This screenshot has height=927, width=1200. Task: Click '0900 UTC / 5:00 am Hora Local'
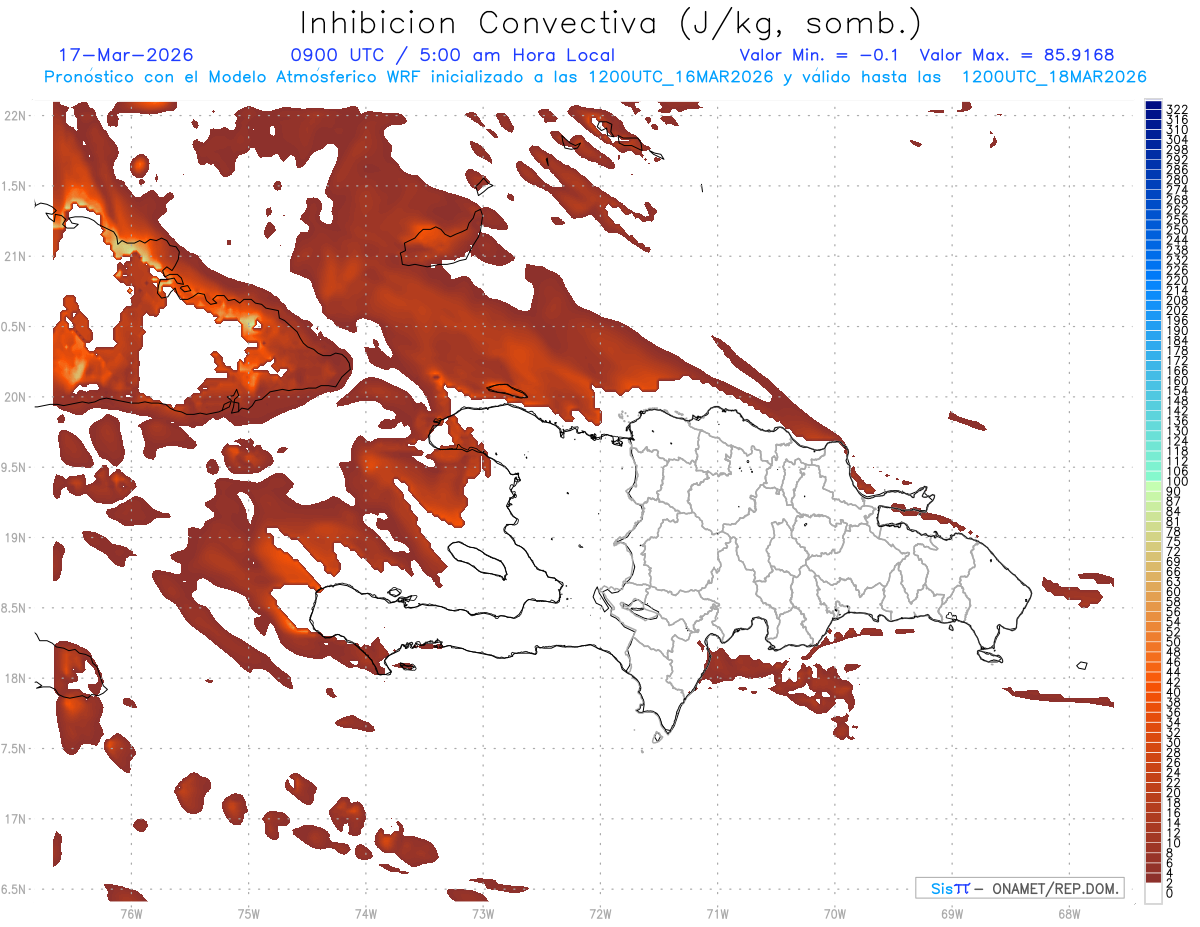point(452,55)
